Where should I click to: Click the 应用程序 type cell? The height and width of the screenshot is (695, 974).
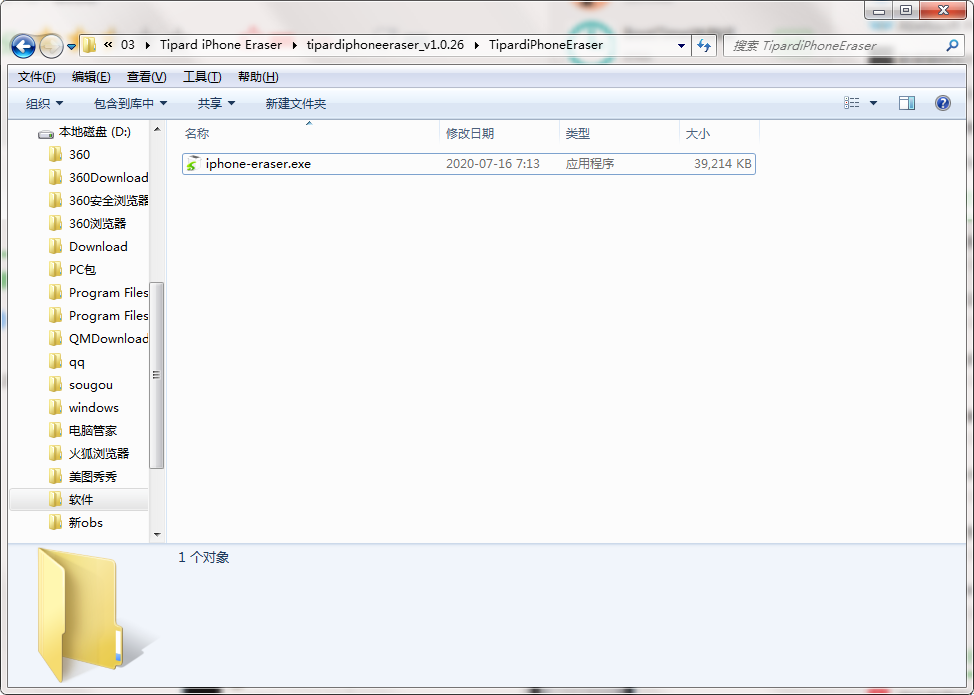(x=589, y=164)
